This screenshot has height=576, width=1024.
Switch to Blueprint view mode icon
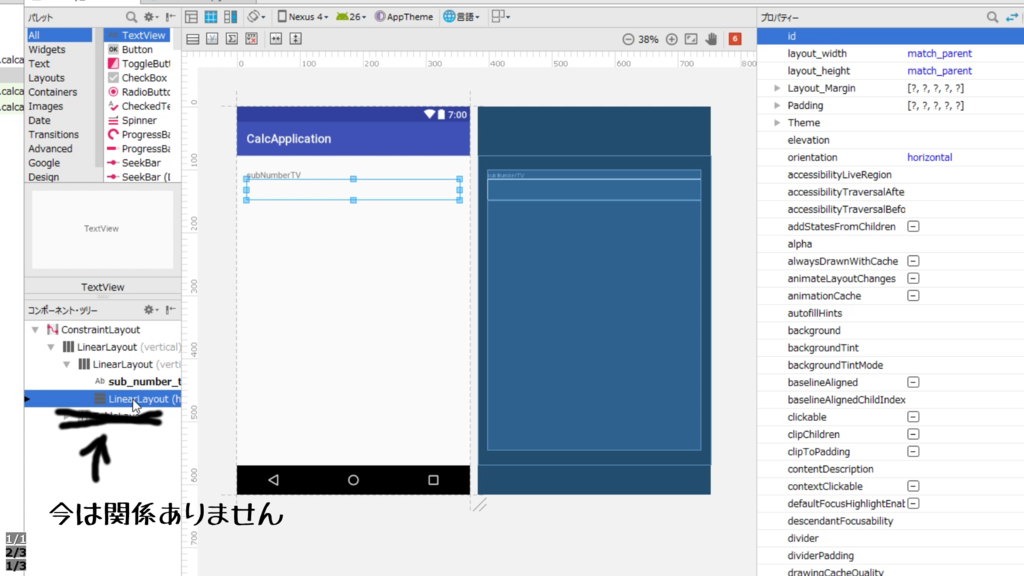coord(211,17)
